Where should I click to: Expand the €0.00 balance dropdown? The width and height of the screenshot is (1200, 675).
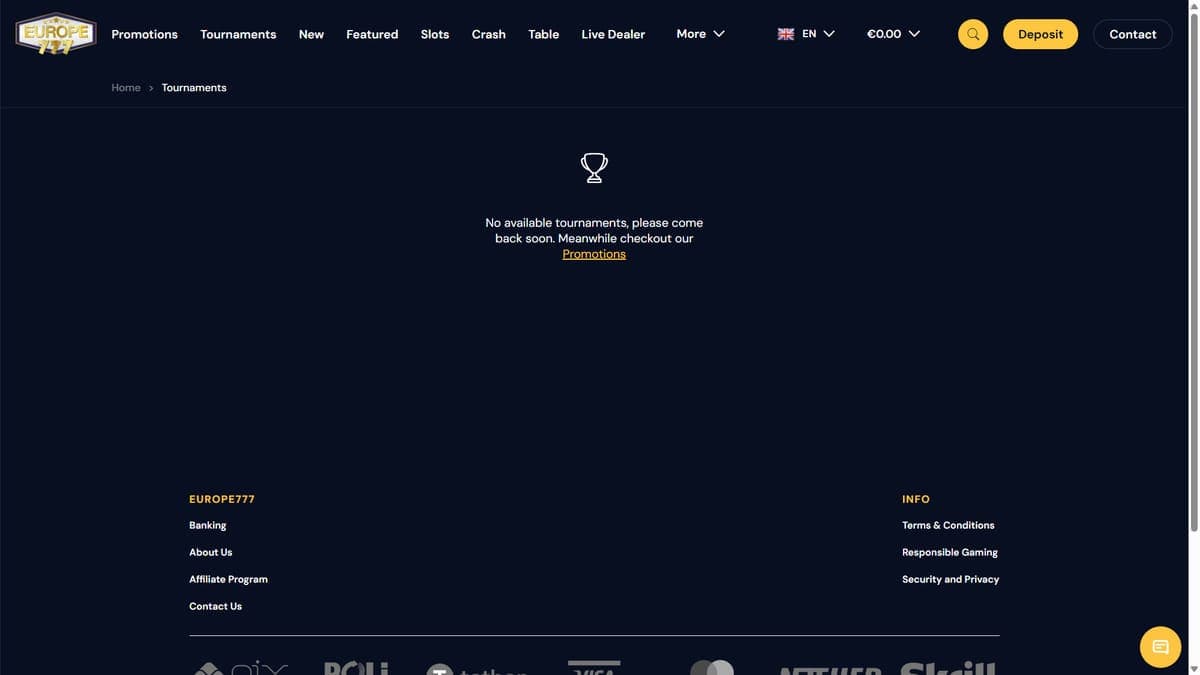(893, 34)
